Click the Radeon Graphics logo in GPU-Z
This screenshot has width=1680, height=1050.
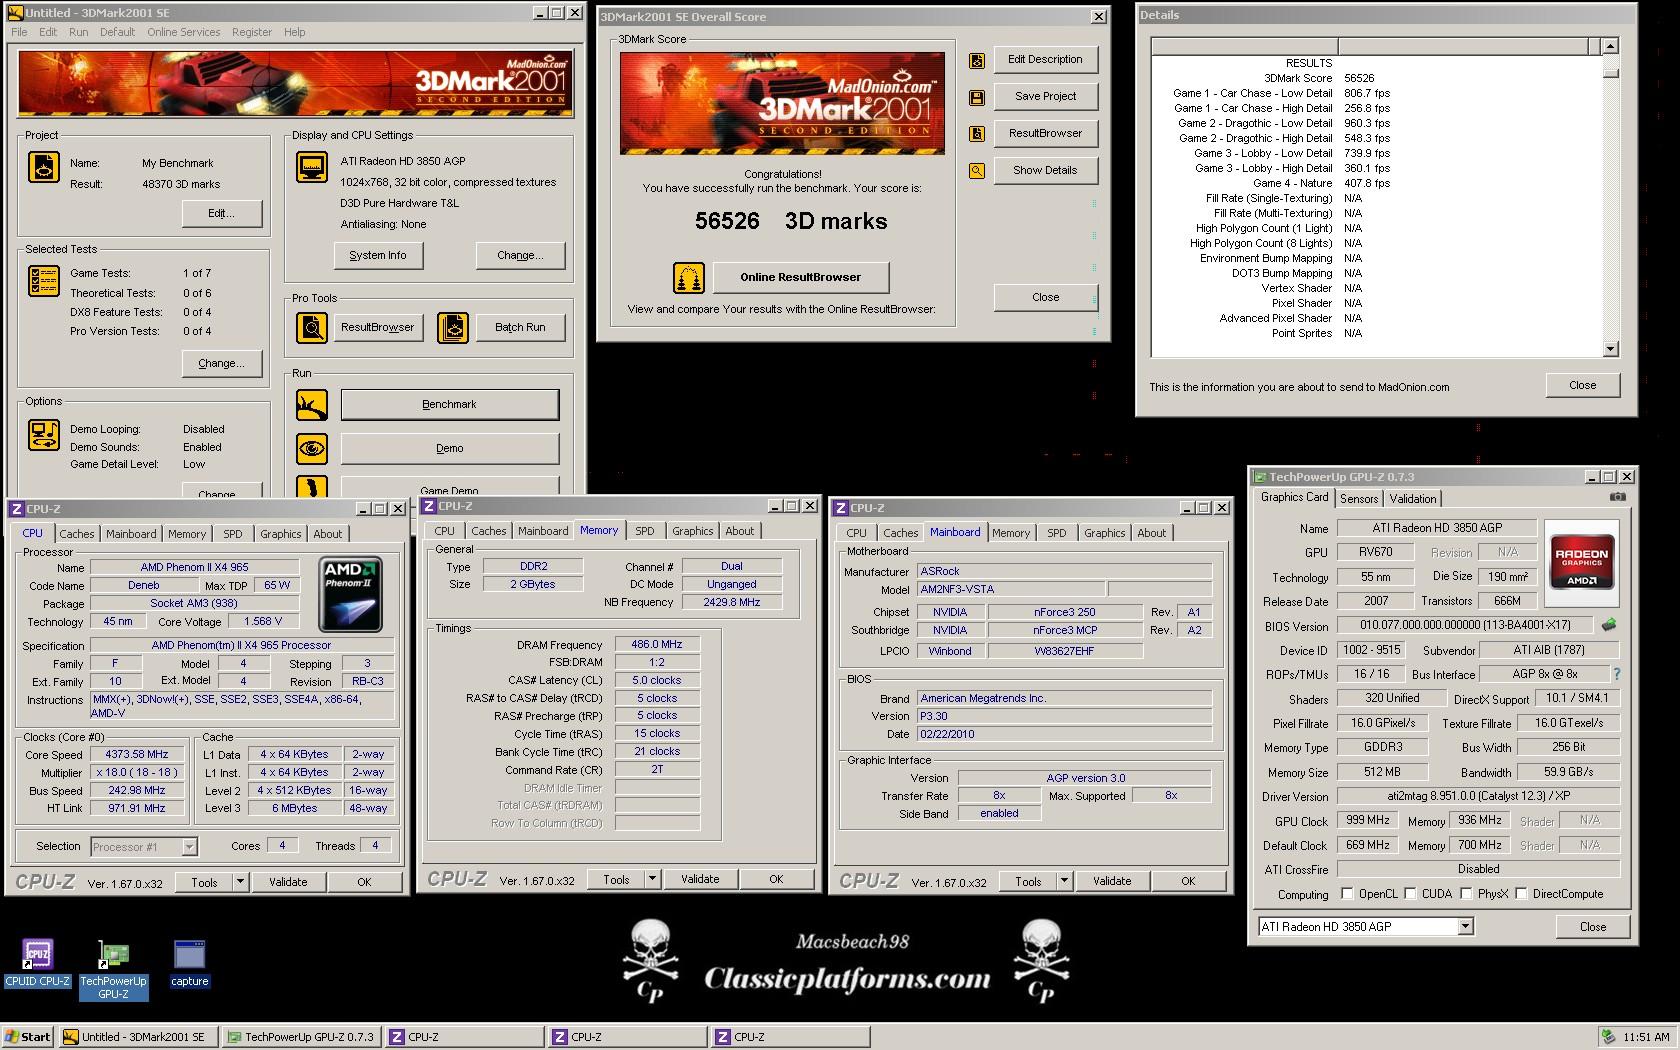1582,563
